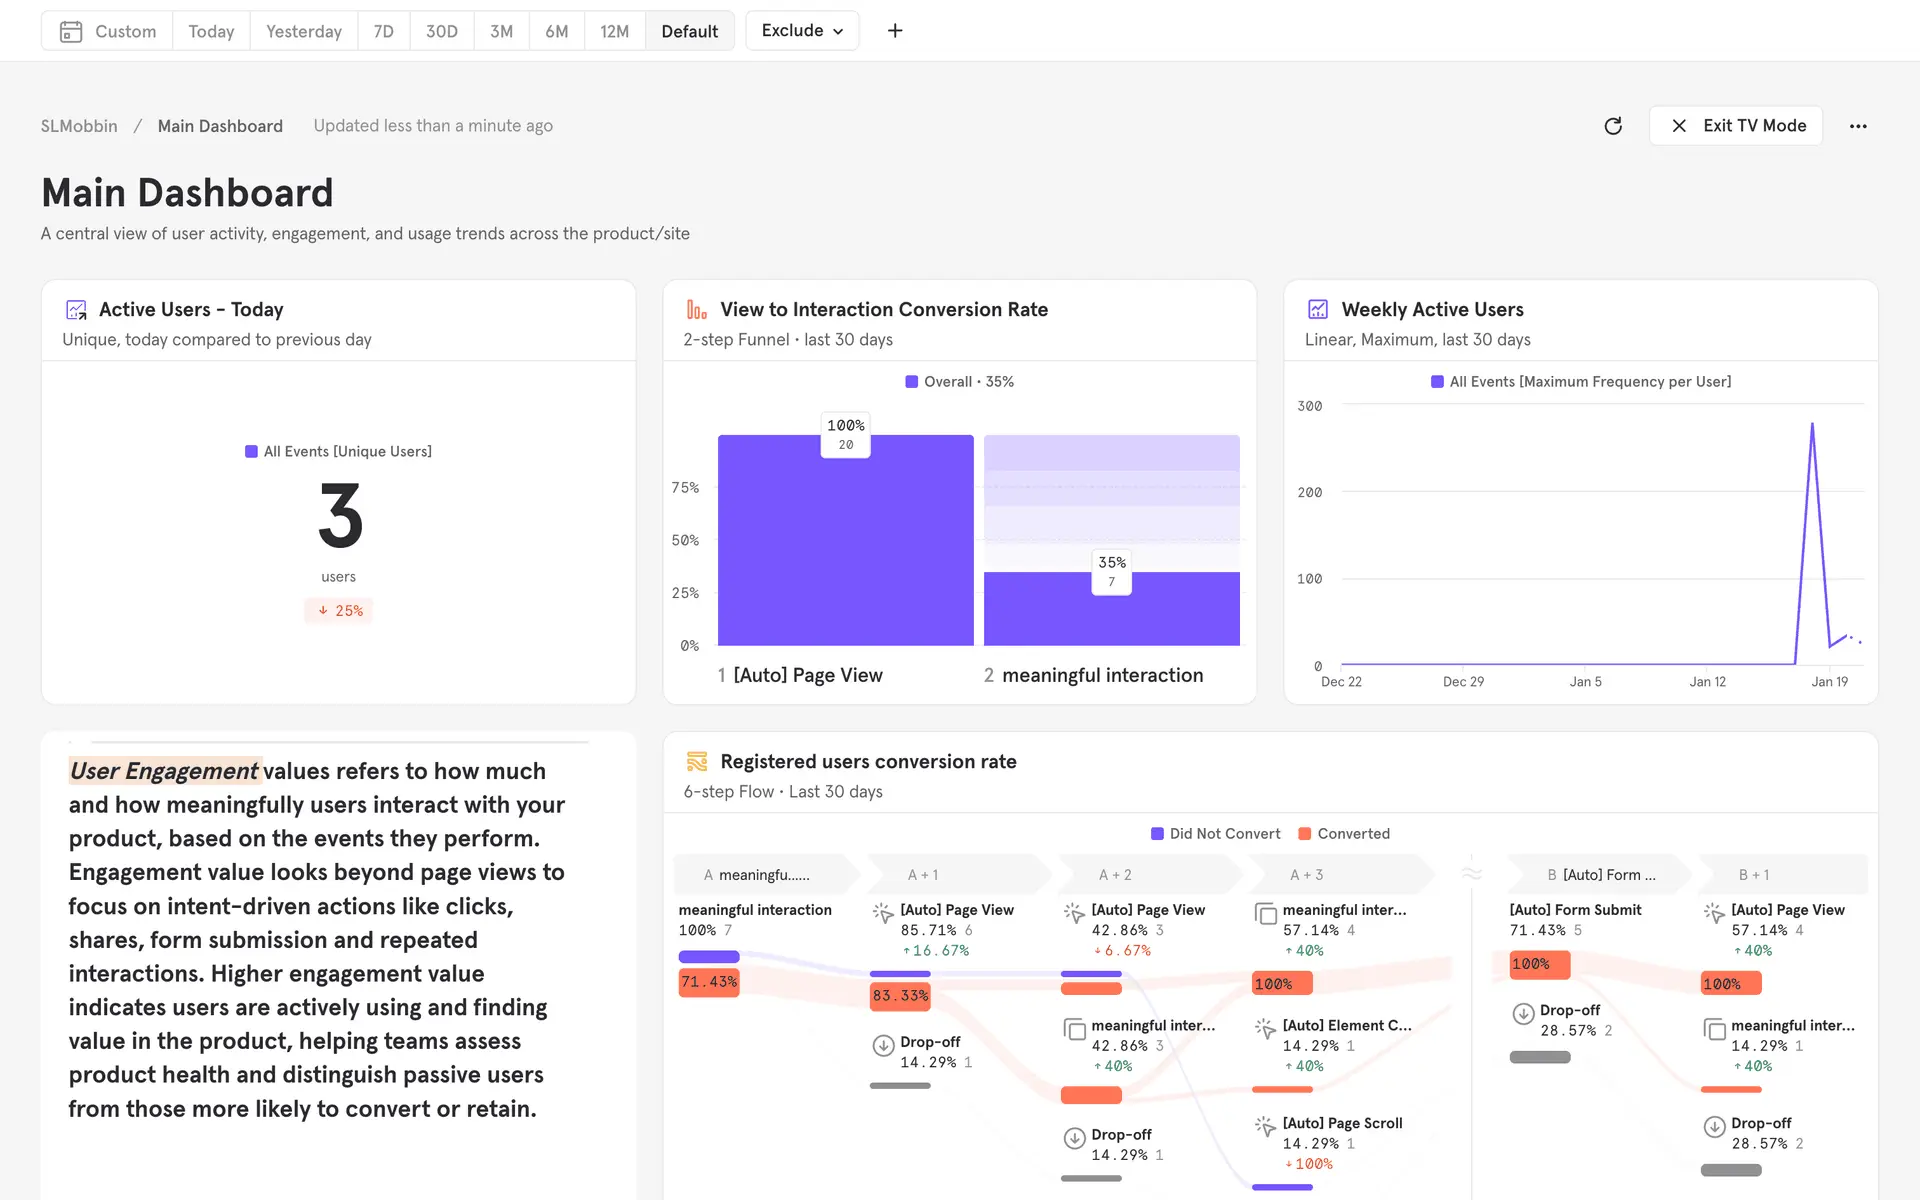Expand the B Auto Form step header

pyautogui.click(x=1600, y=875)
